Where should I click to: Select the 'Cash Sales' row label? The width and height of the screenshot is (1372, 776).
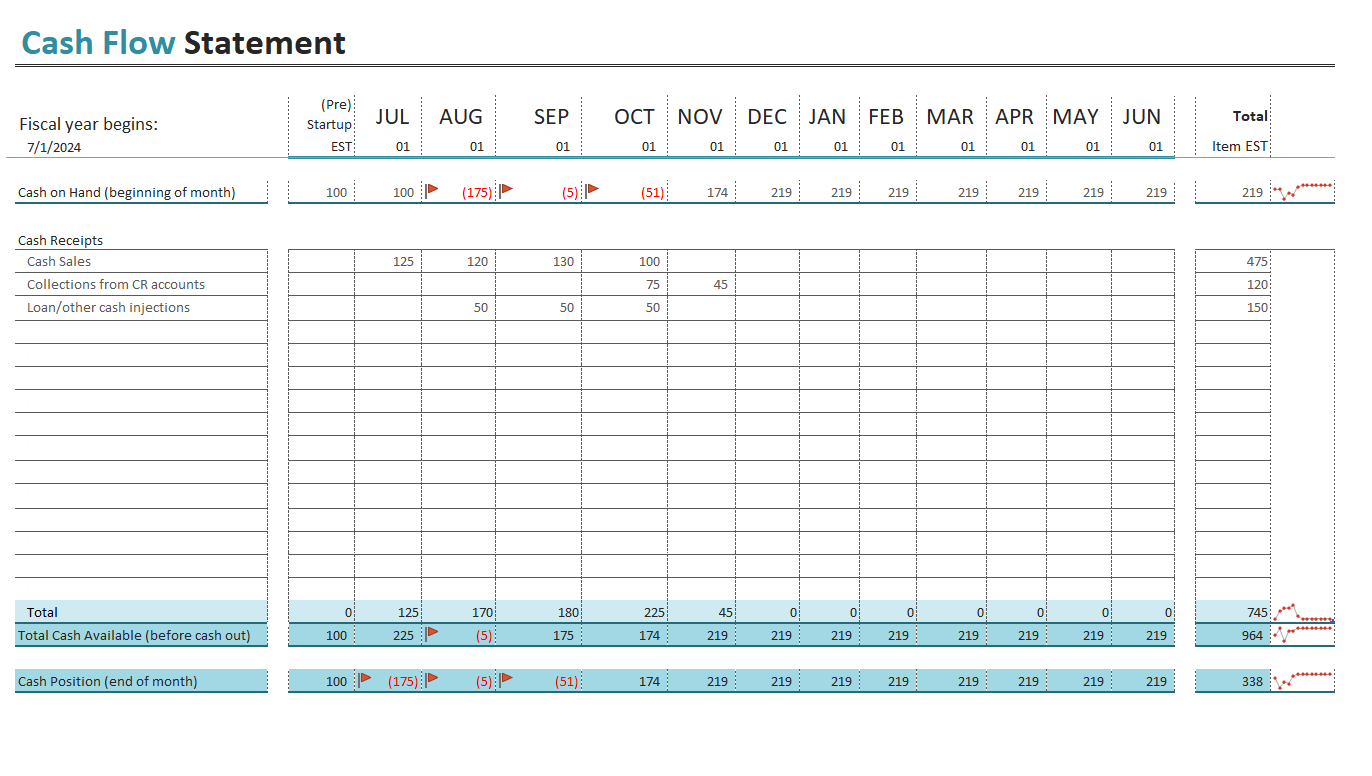pos(59,261)
